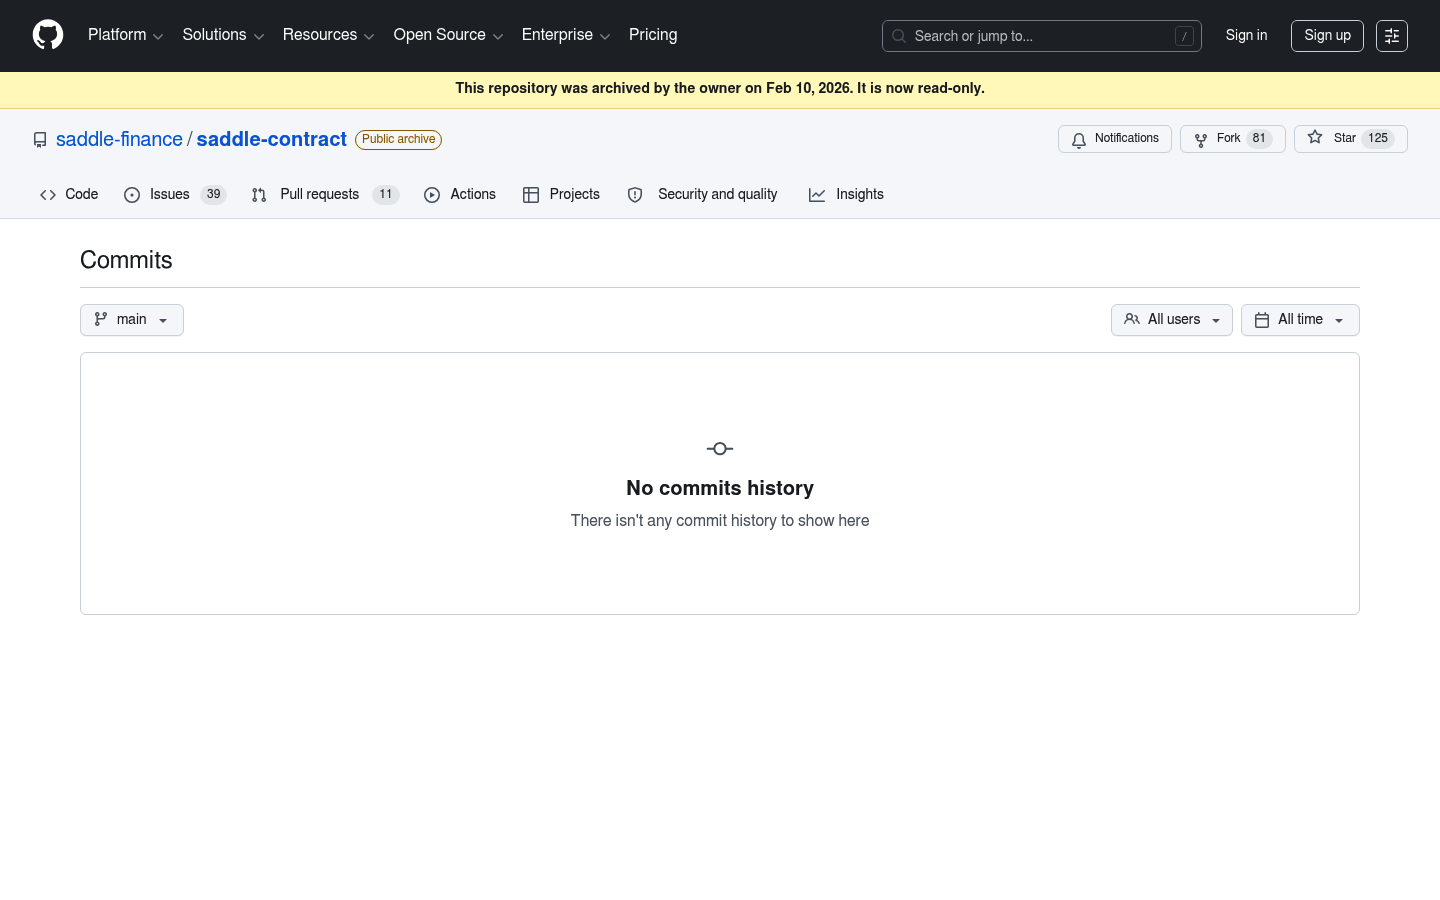Switch to the Projects tab
The image size is (1440, 900).
[561, 195]
